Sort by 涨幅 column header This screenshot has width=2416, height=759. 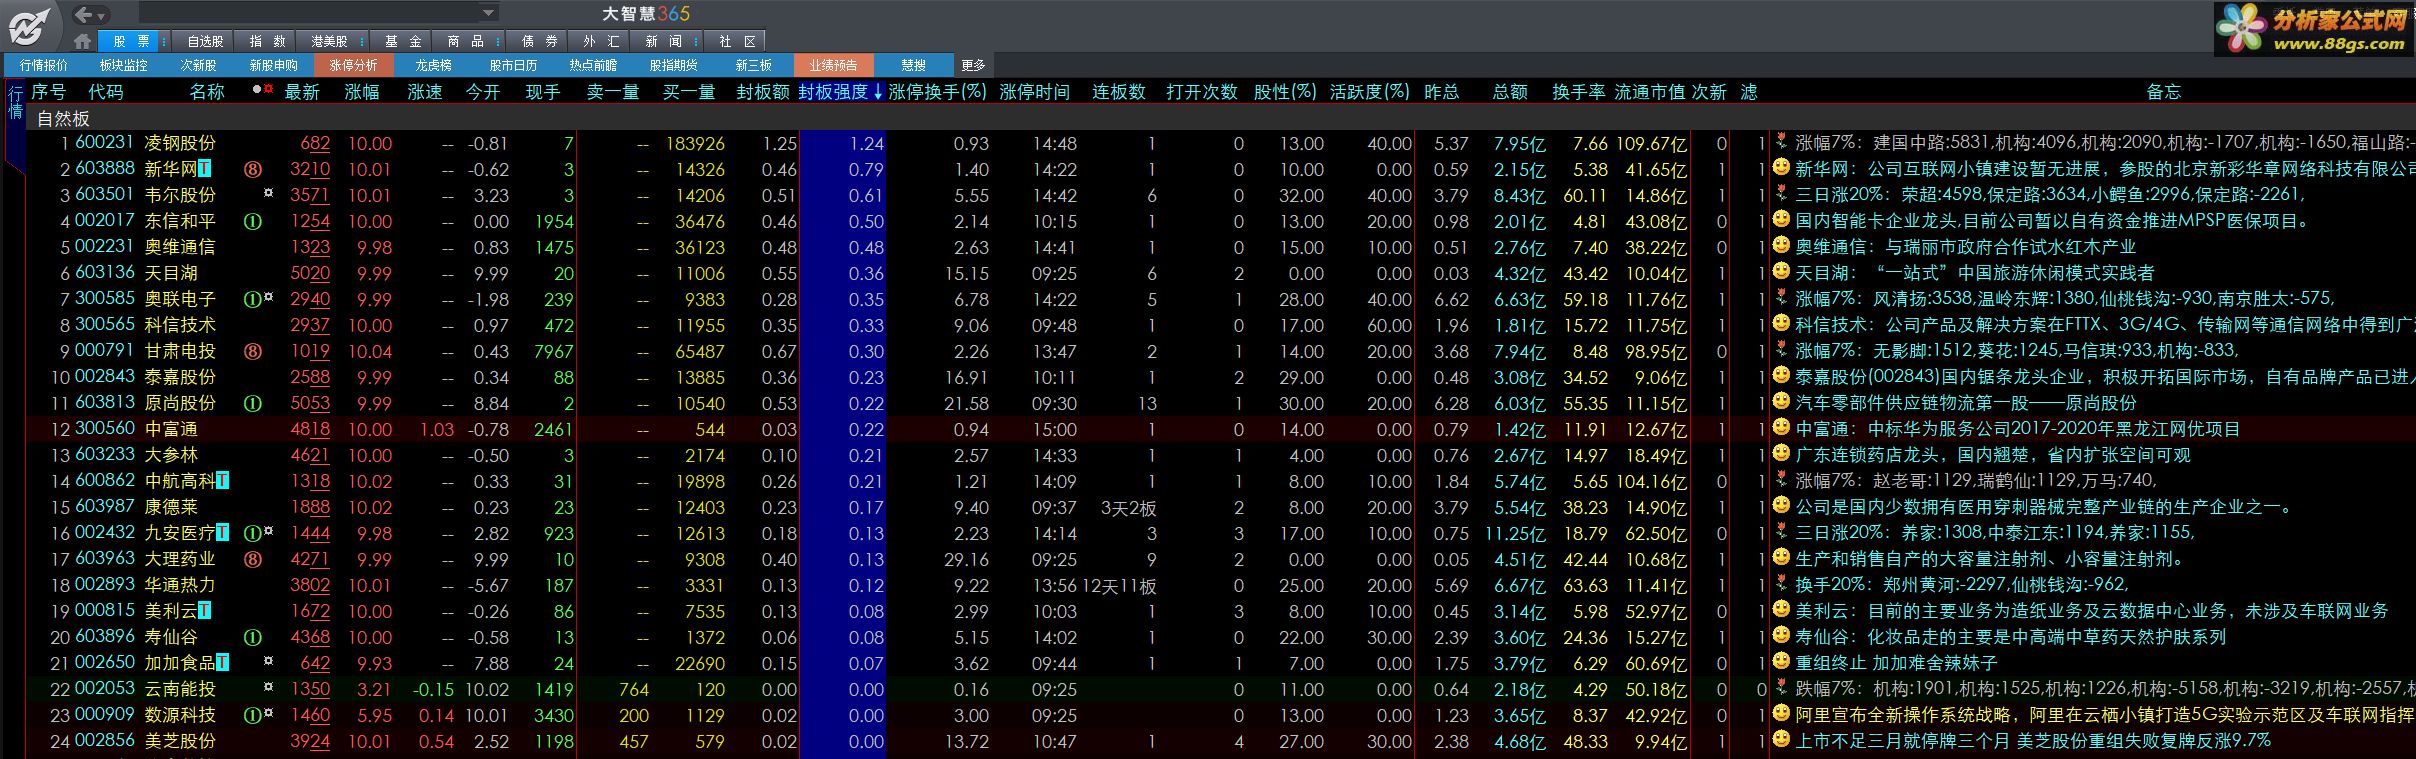pyautogui.click(x=362, y=92)
